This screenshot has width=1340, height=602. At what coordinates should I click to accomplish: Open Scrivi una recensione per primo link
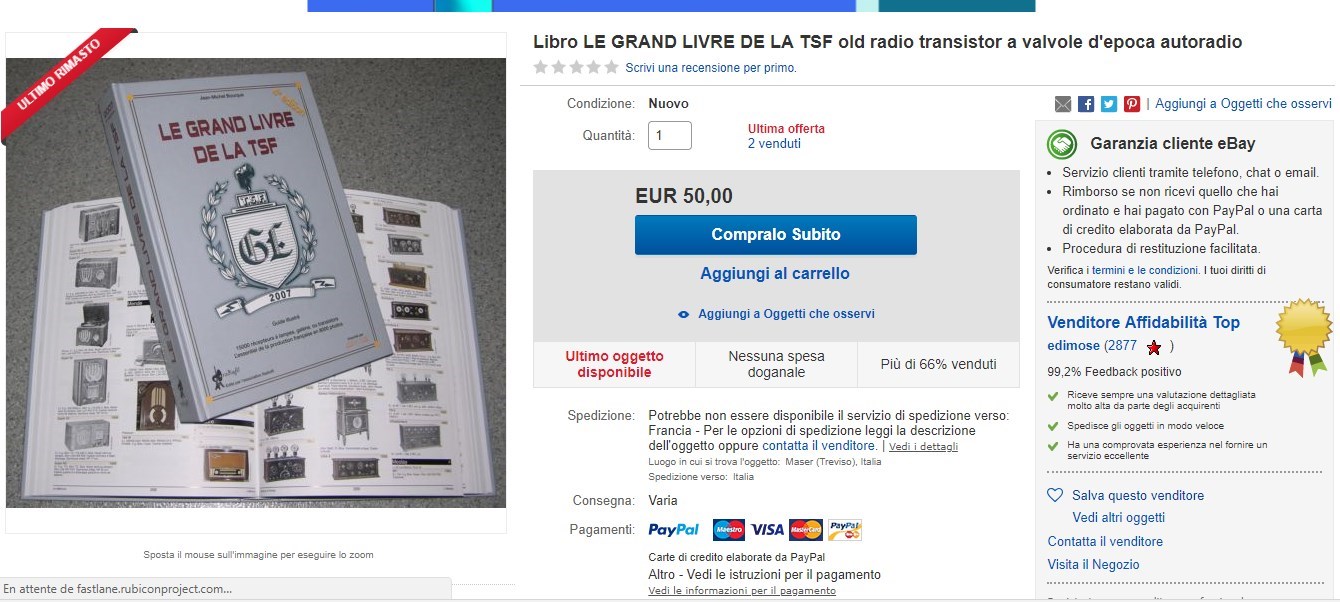pyautogui.click(x=711, y=68)
